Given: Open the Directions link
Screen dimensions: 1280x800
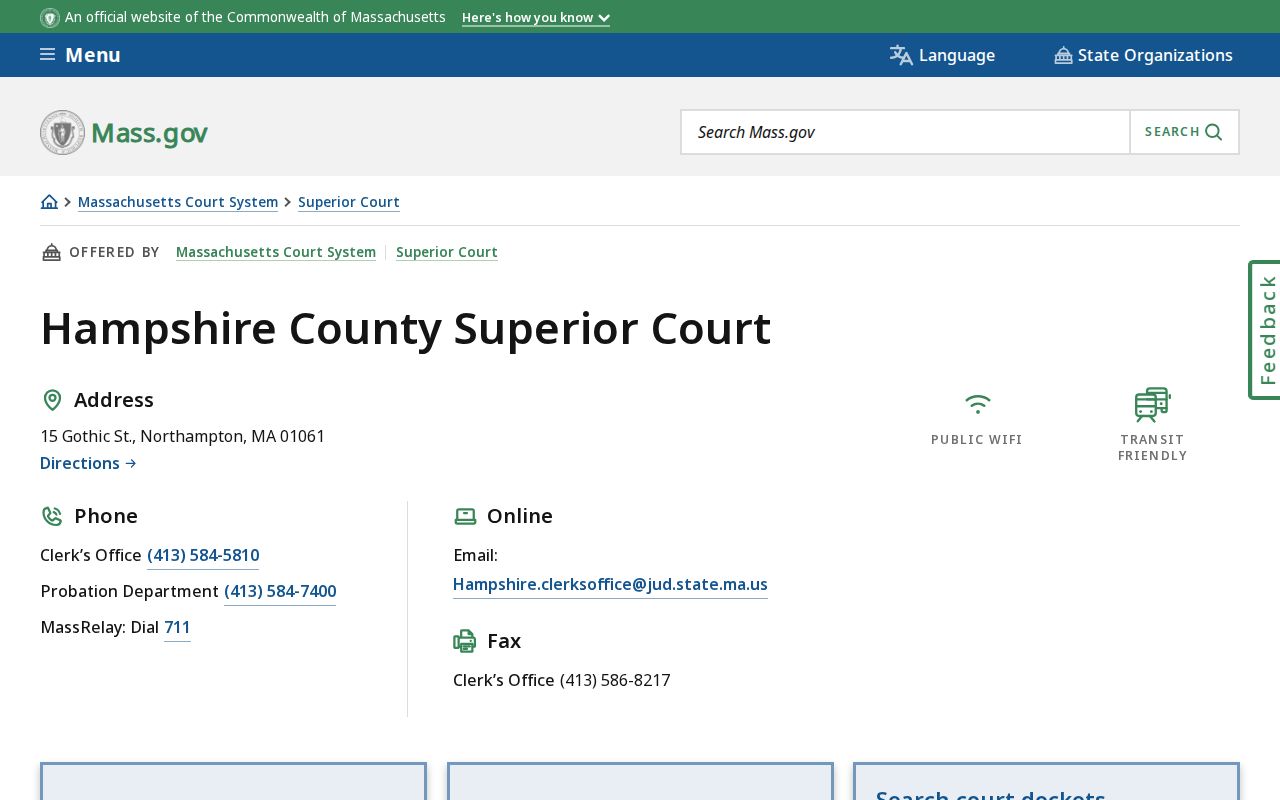Looking at the screenshot, I should [x=88, y=463].
